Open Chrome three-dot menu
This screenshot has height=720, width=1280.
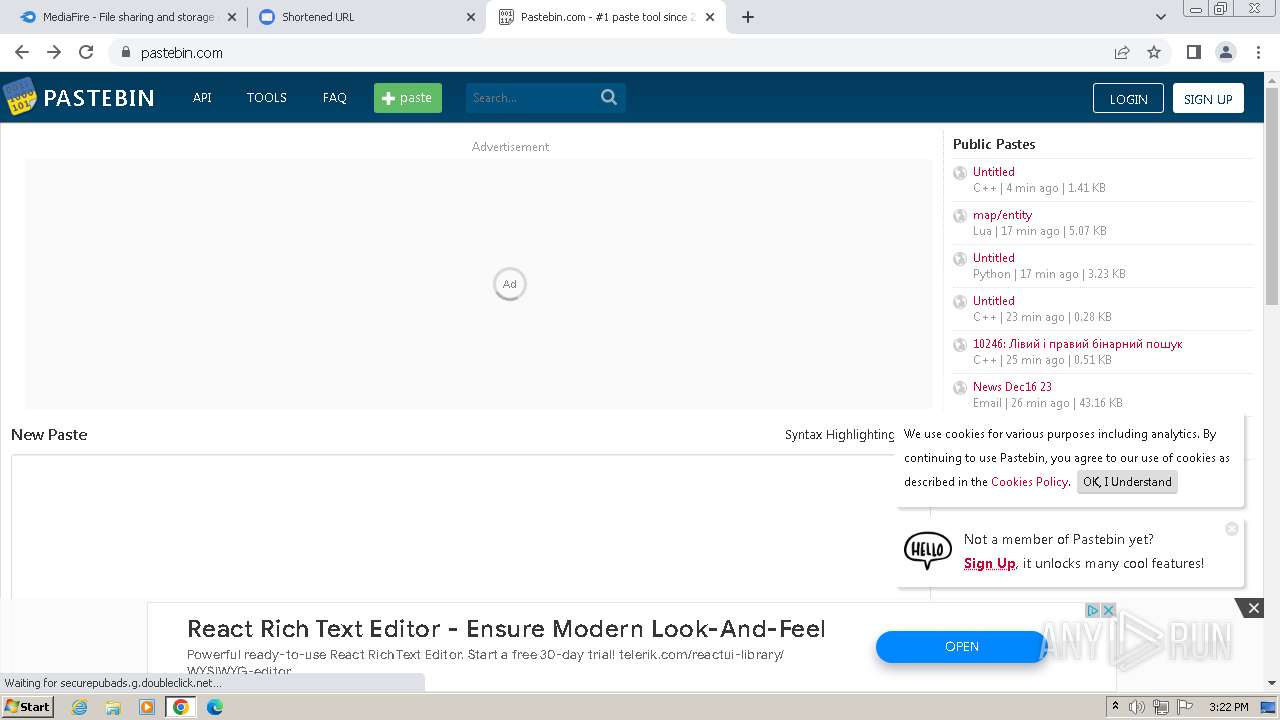click(x=1257, y=52)
